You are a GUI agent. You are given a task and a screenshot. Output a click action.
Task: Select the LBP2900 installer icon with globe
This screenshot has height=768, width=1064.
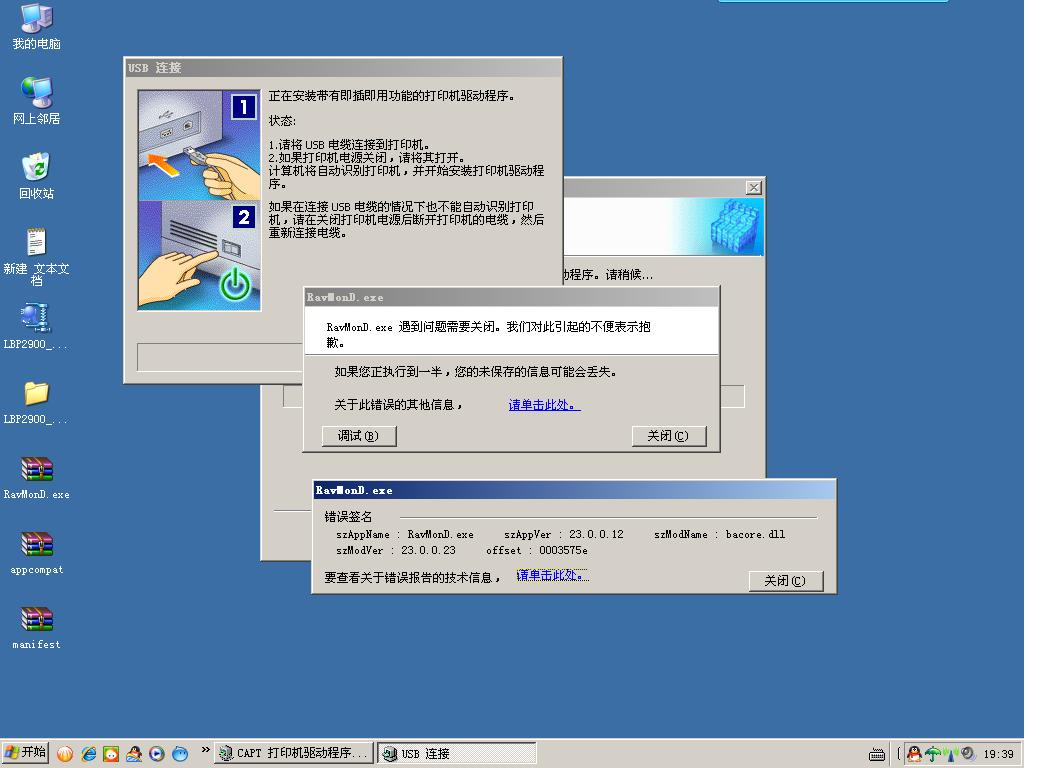pos(35,326)
